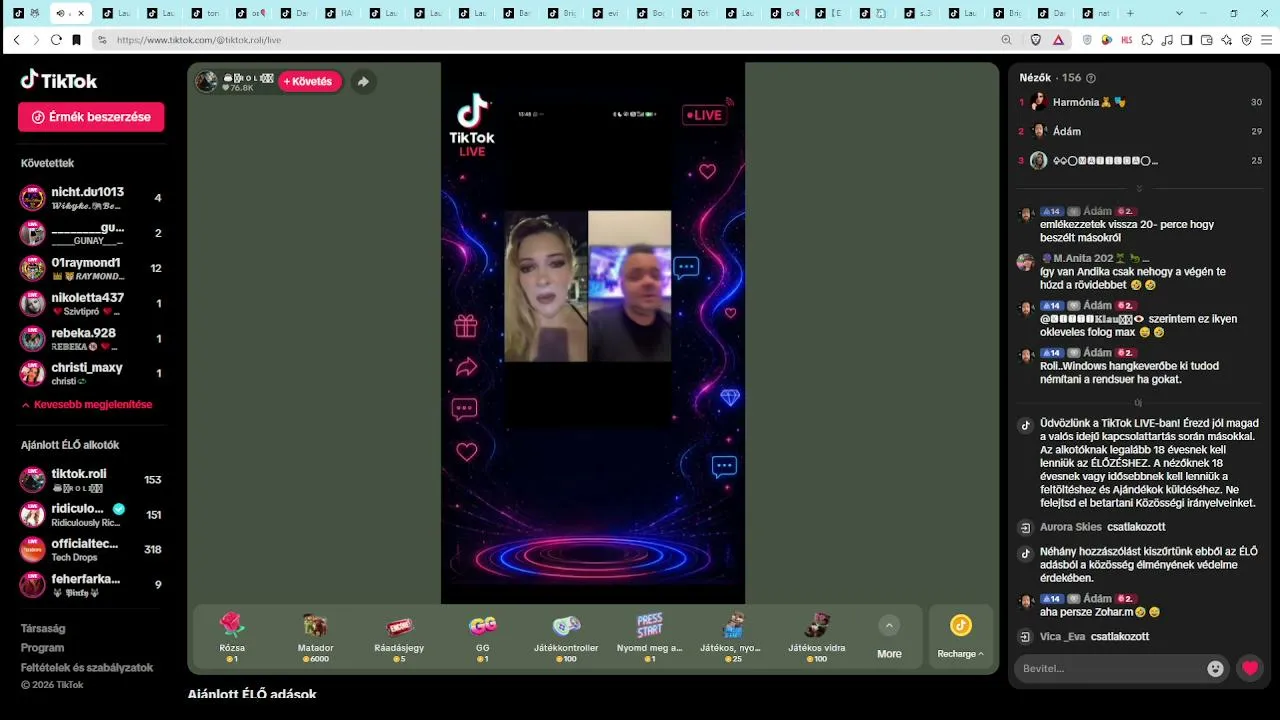Close the active browser tab
This screenshot has width=1280, height=720.
tap(81, 13)
